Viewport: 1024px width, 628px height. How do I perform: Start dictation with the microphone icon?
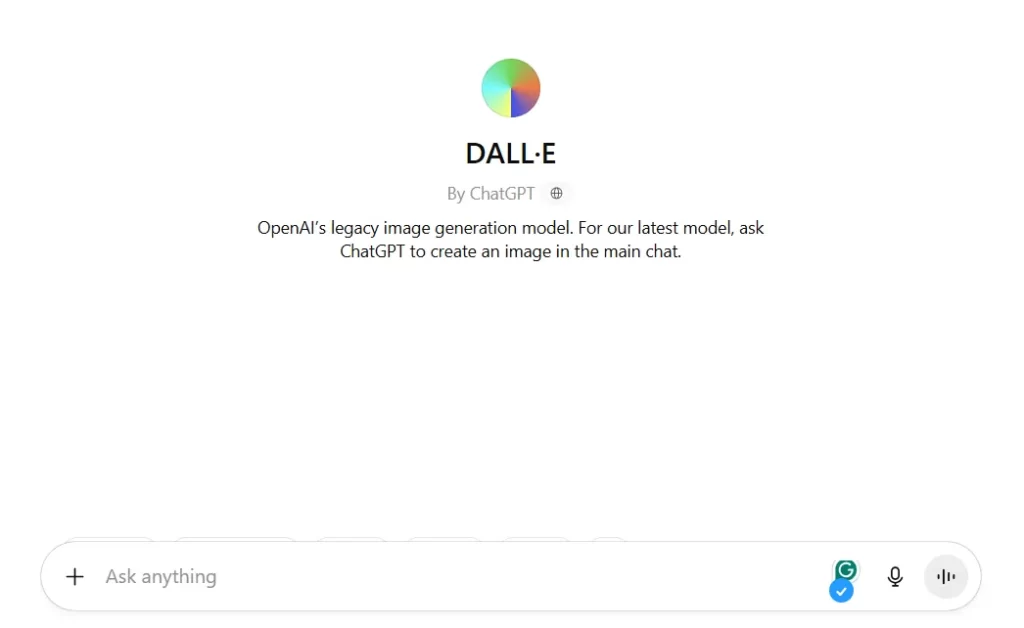[895, 576]
